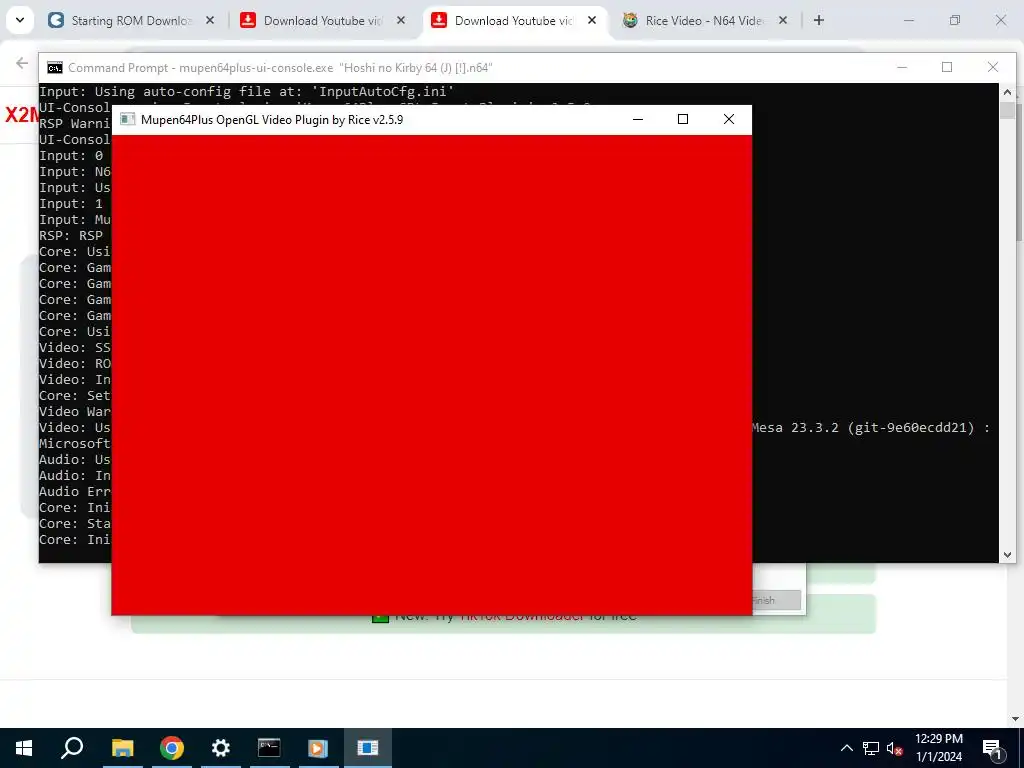Close the Rice Video browser tab

click(x=783, y=20)
